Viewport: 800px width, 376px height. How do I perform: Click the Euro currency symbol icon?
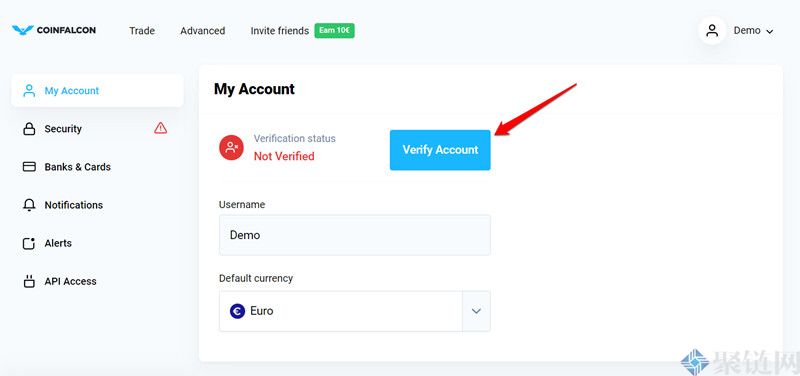pyautogui.click(x=237, y=311)
